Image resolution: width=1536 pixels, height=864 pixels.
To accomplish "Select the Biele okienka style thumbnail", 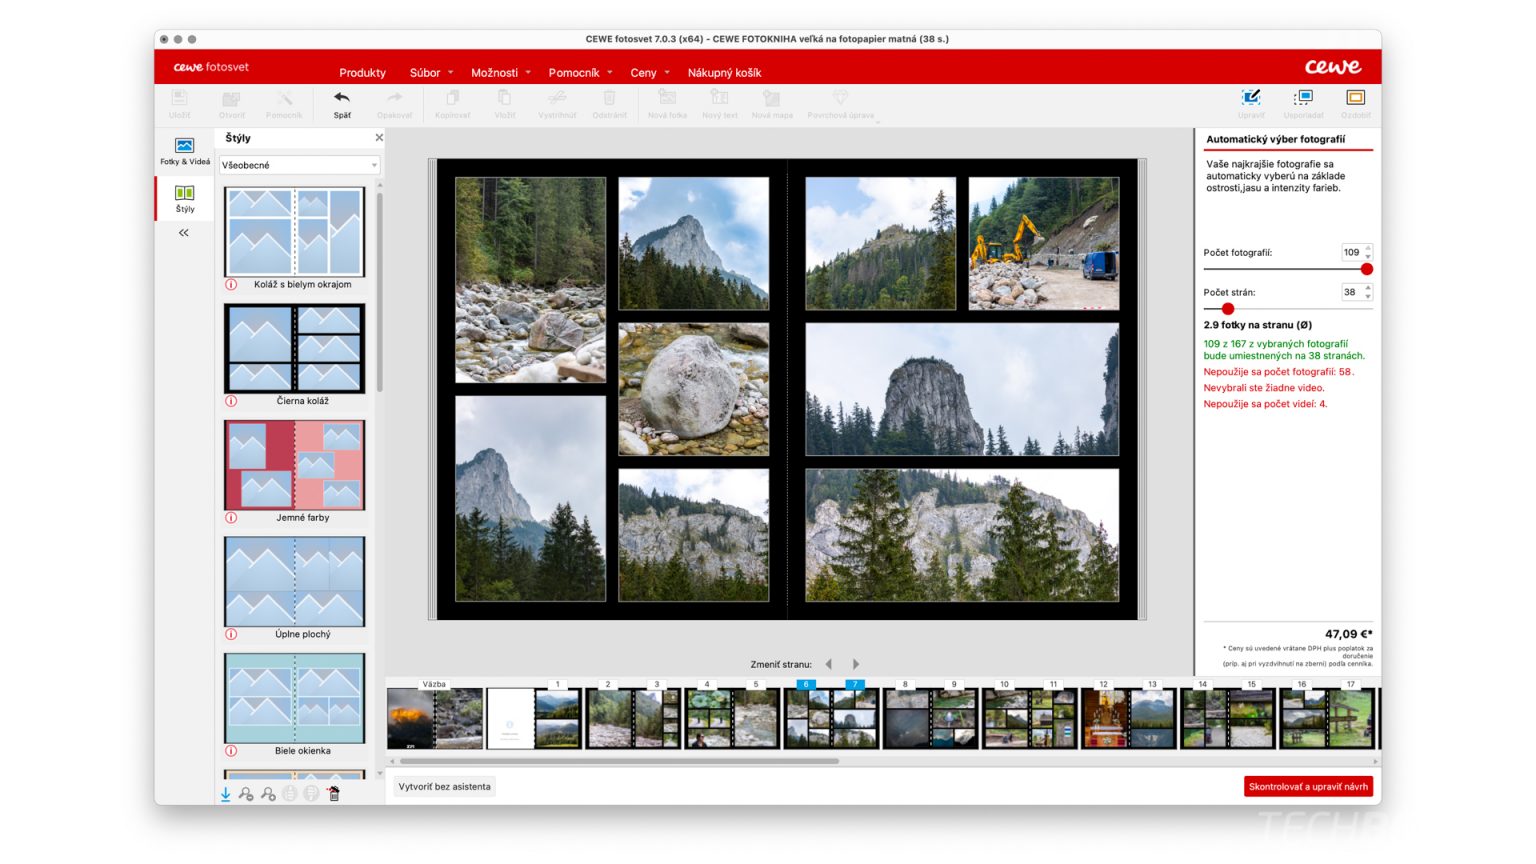I will click(294, 699).
